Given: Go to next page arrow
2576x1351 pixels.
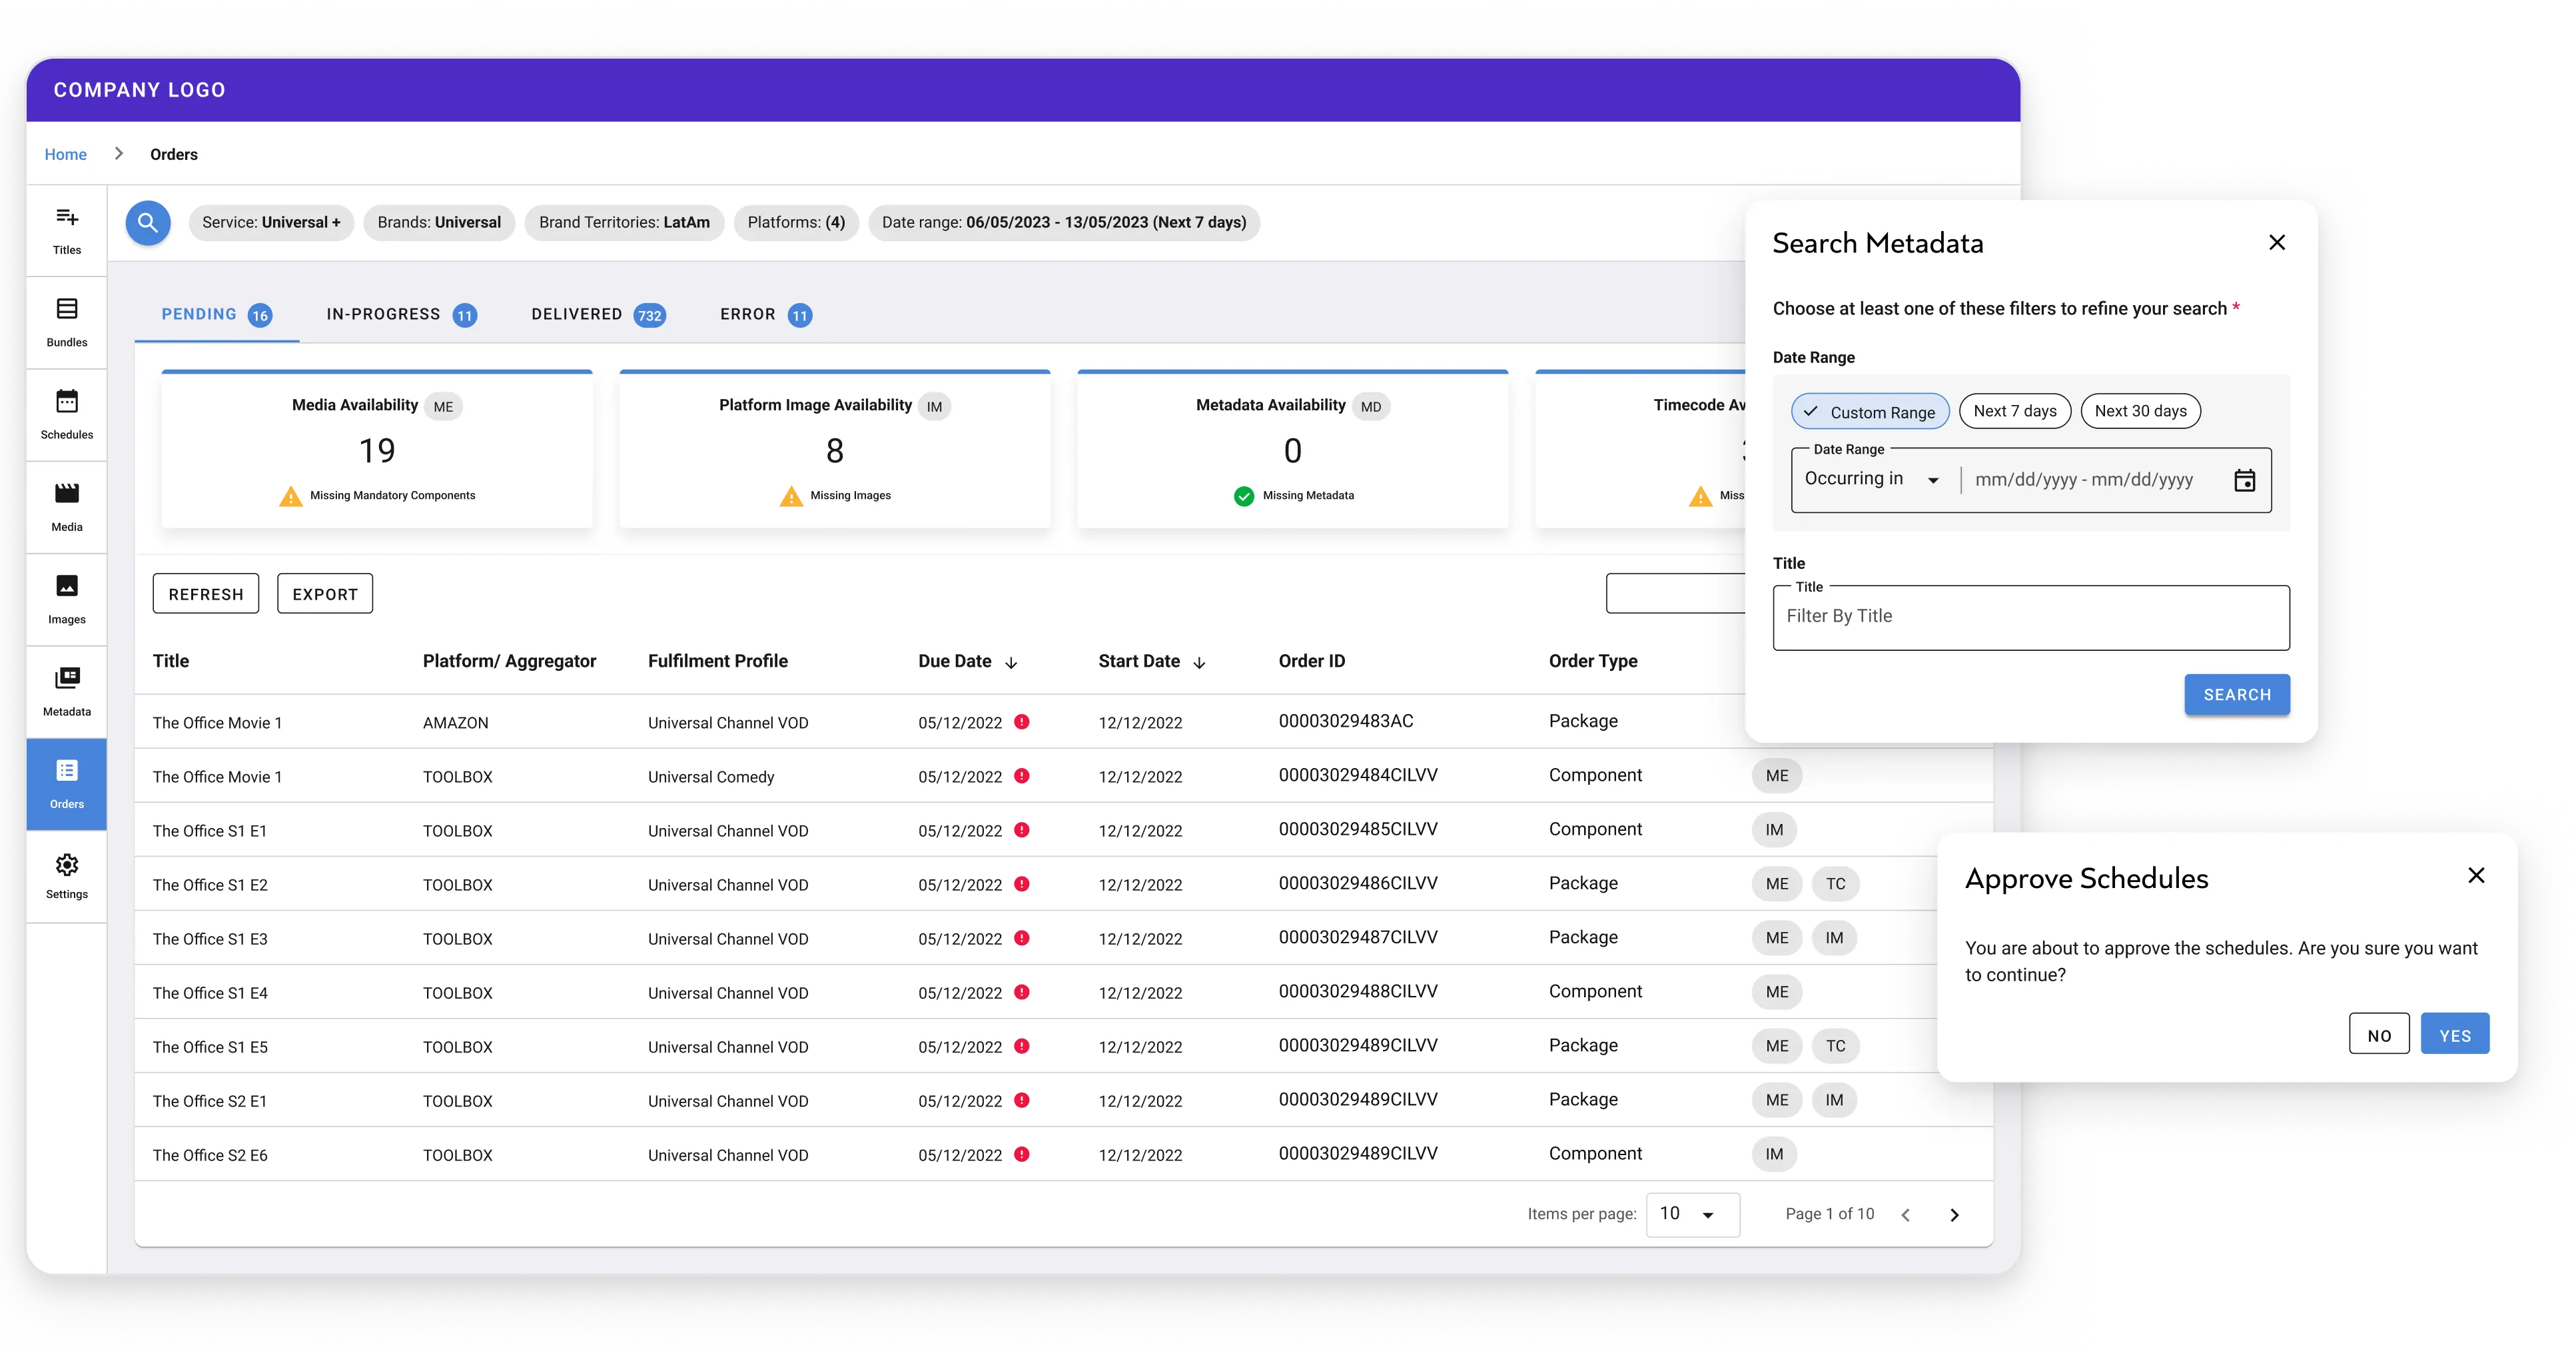Looking at the screenshot, I should 1954,1214.
